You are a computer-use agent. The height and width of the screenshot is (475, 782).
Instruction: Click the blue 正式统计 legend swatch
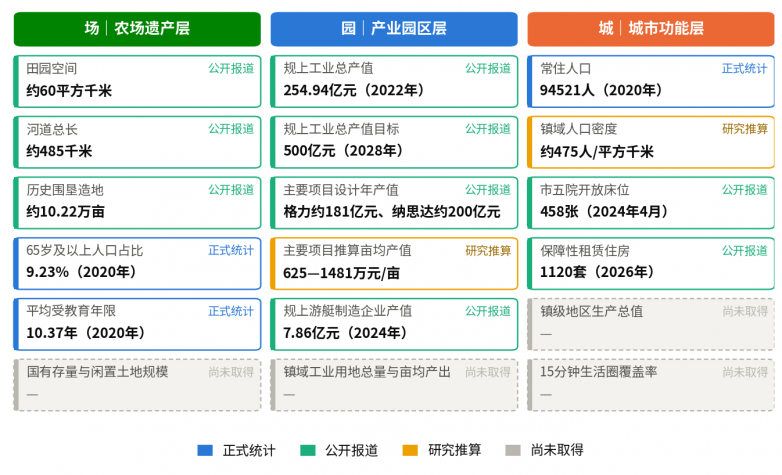tap(205, 451)
